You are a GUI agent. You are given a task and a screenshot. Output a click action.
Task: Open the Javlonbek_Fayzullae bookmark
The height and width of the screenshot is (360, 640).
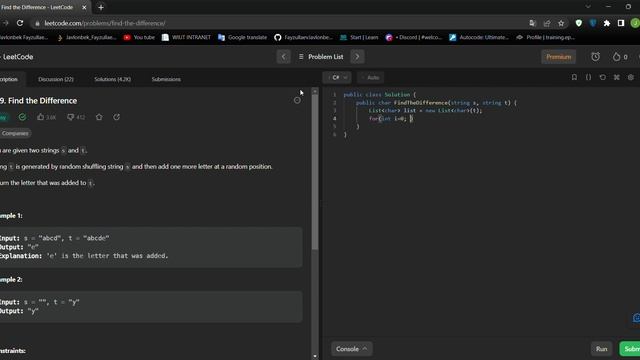tap(87, 37)
